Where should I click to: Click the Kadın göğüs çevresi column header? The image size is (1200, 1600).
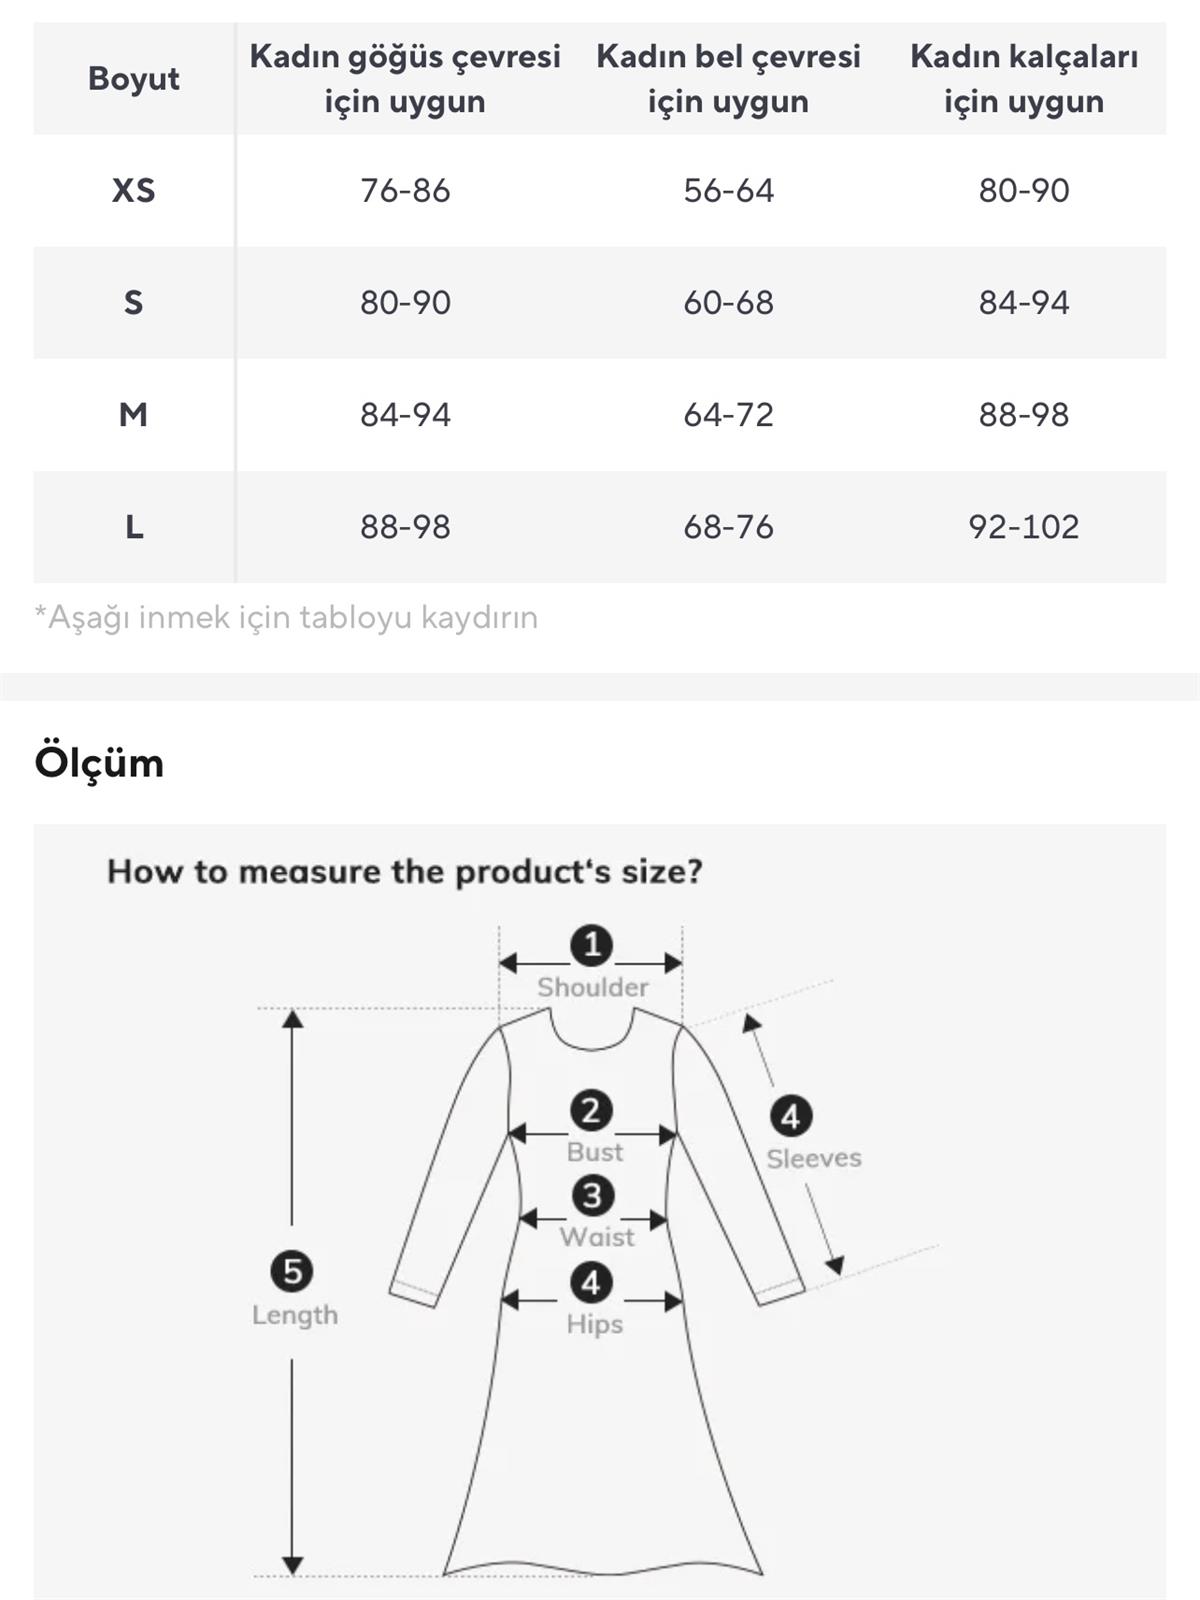point(405,78)
